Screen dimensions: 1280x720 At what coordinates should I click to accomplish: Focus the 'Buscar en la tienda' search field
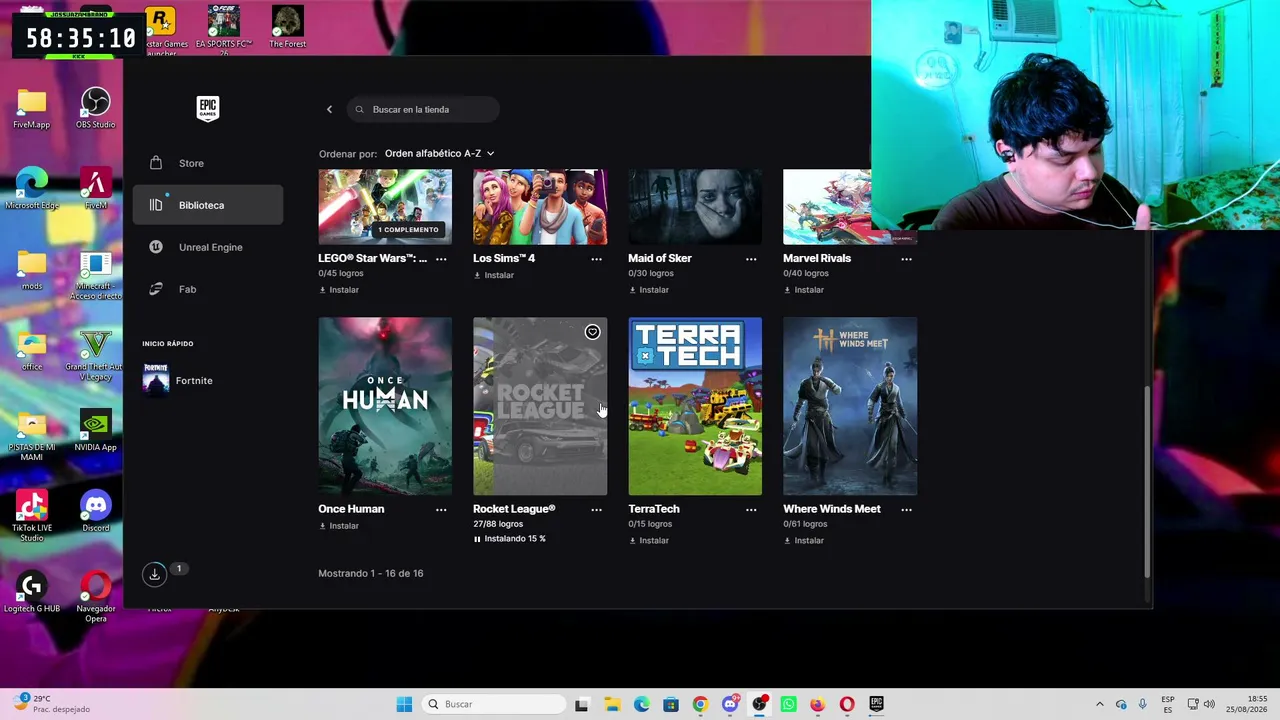pos(423,109)
